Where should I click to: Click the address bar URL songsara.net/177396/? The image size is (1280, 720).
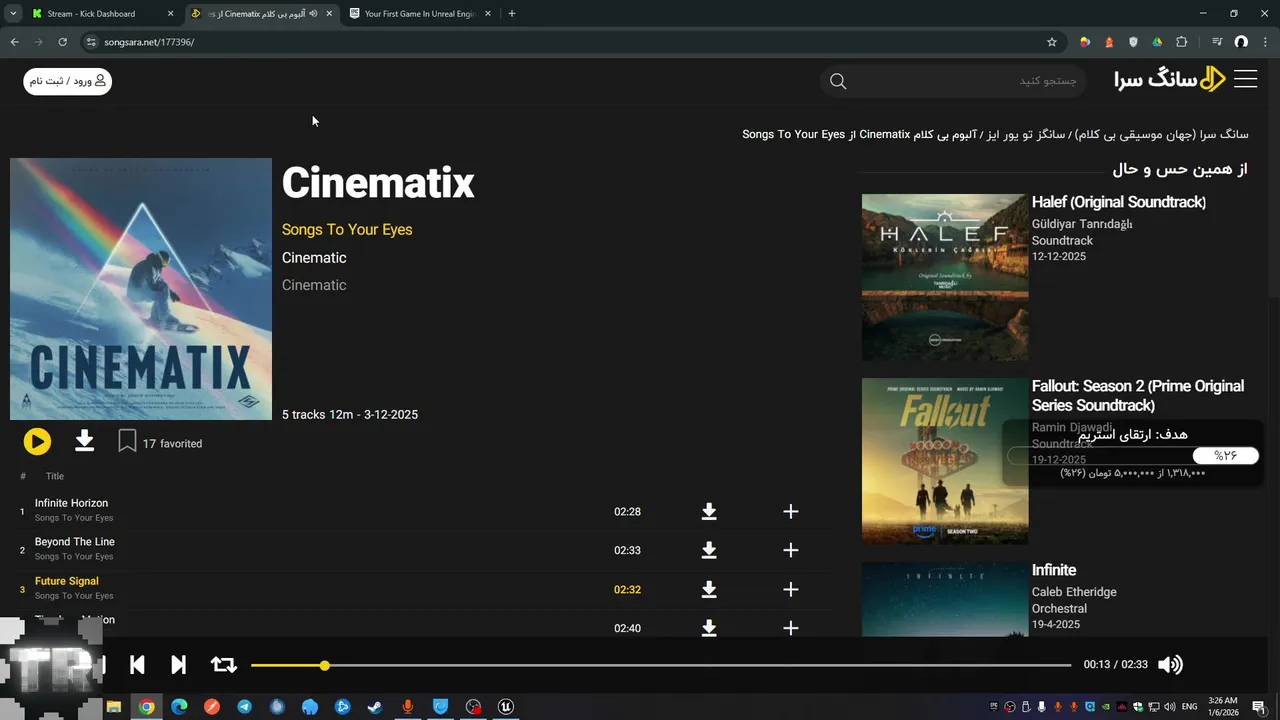149,42
